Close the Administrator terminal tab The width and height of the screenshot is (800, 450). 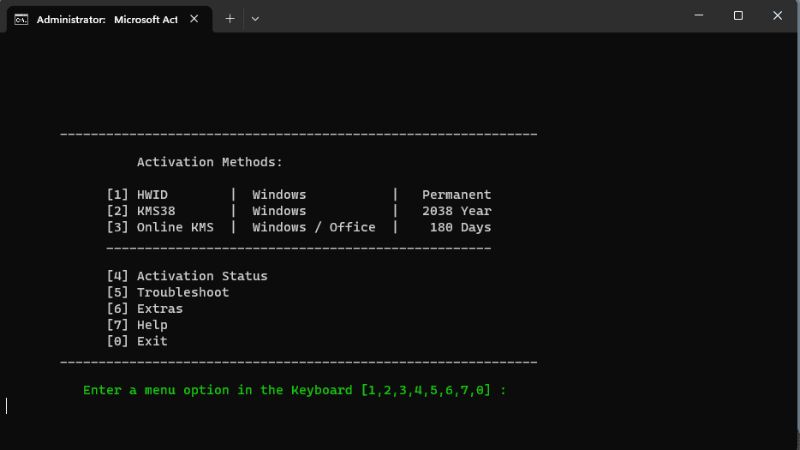(194, 19)
